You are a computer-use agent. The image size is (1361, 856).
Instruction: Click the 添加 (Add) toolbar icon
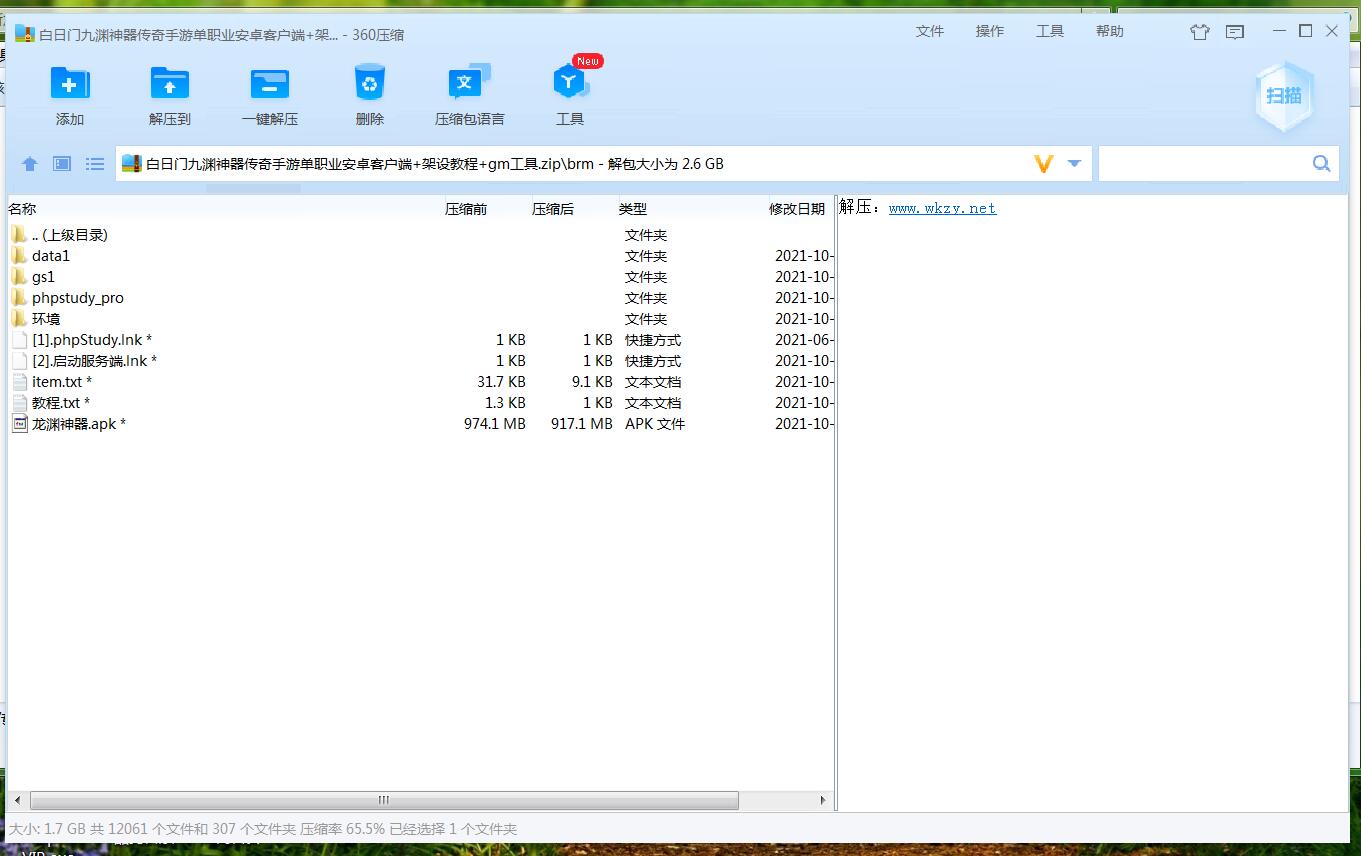click(x=70, y=85)
